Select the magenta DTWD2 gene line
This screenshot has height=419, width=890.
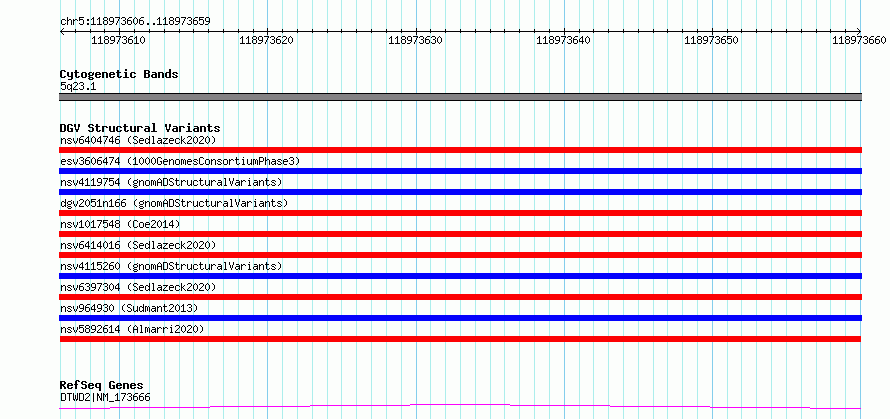[460, 407]
